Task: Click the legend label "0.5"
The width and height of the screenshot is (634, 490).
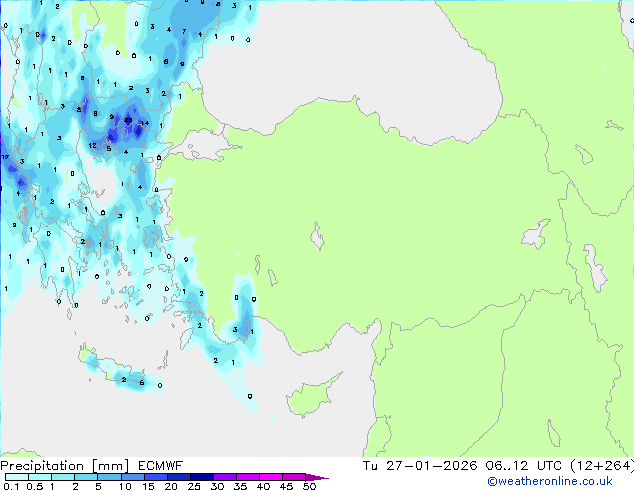Action: click(x=35, y=486)
